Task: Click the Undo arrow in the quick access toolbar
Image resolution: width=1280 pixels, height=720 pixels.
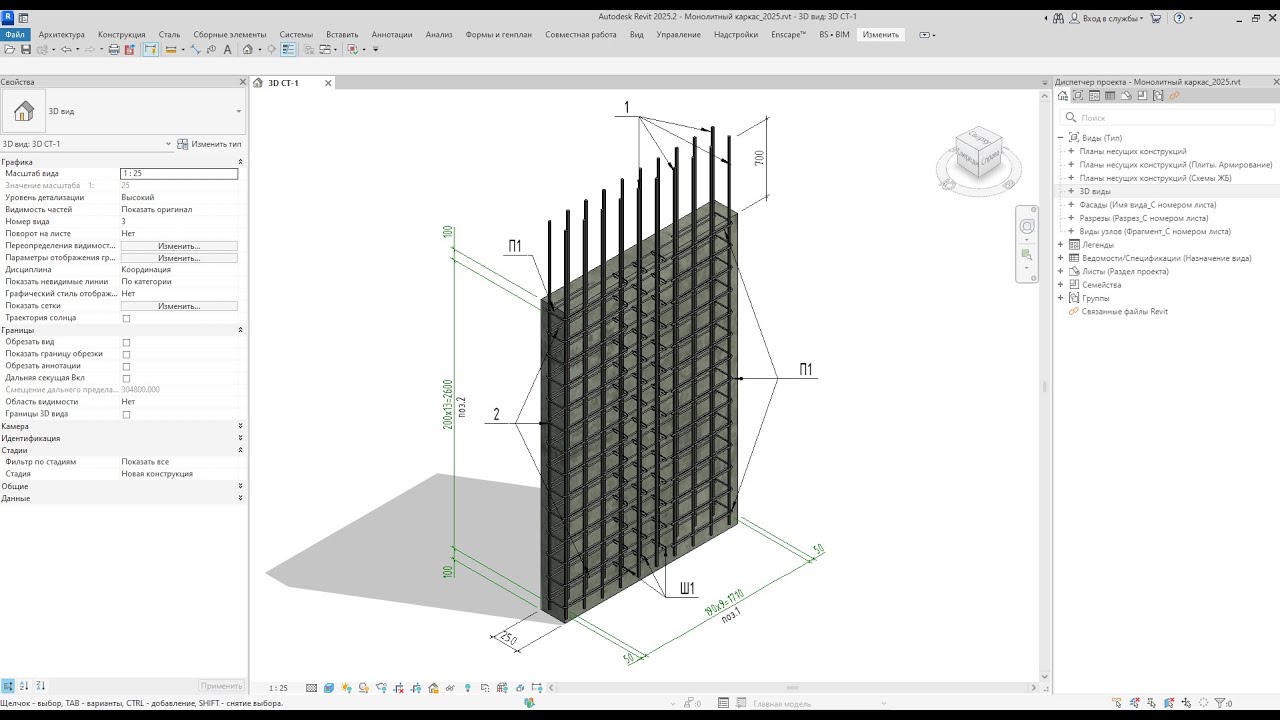Action: pos(66,49)
